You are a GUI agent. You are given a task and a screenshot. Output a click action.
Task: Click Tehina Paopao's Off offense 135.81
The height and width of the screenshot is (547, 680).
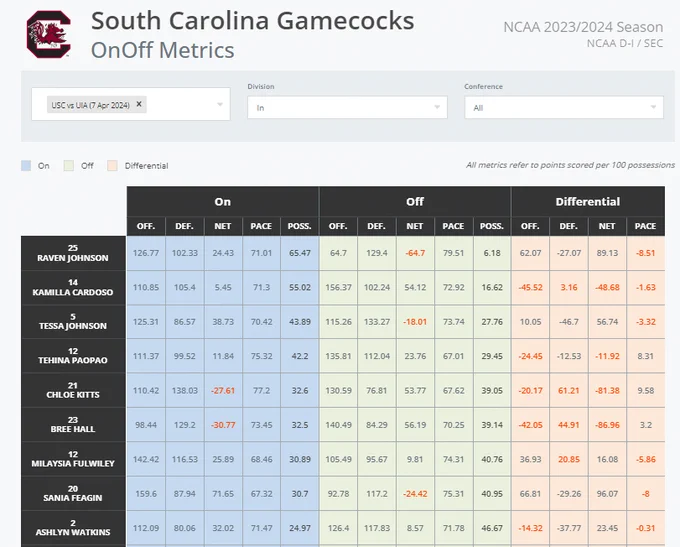338,356
